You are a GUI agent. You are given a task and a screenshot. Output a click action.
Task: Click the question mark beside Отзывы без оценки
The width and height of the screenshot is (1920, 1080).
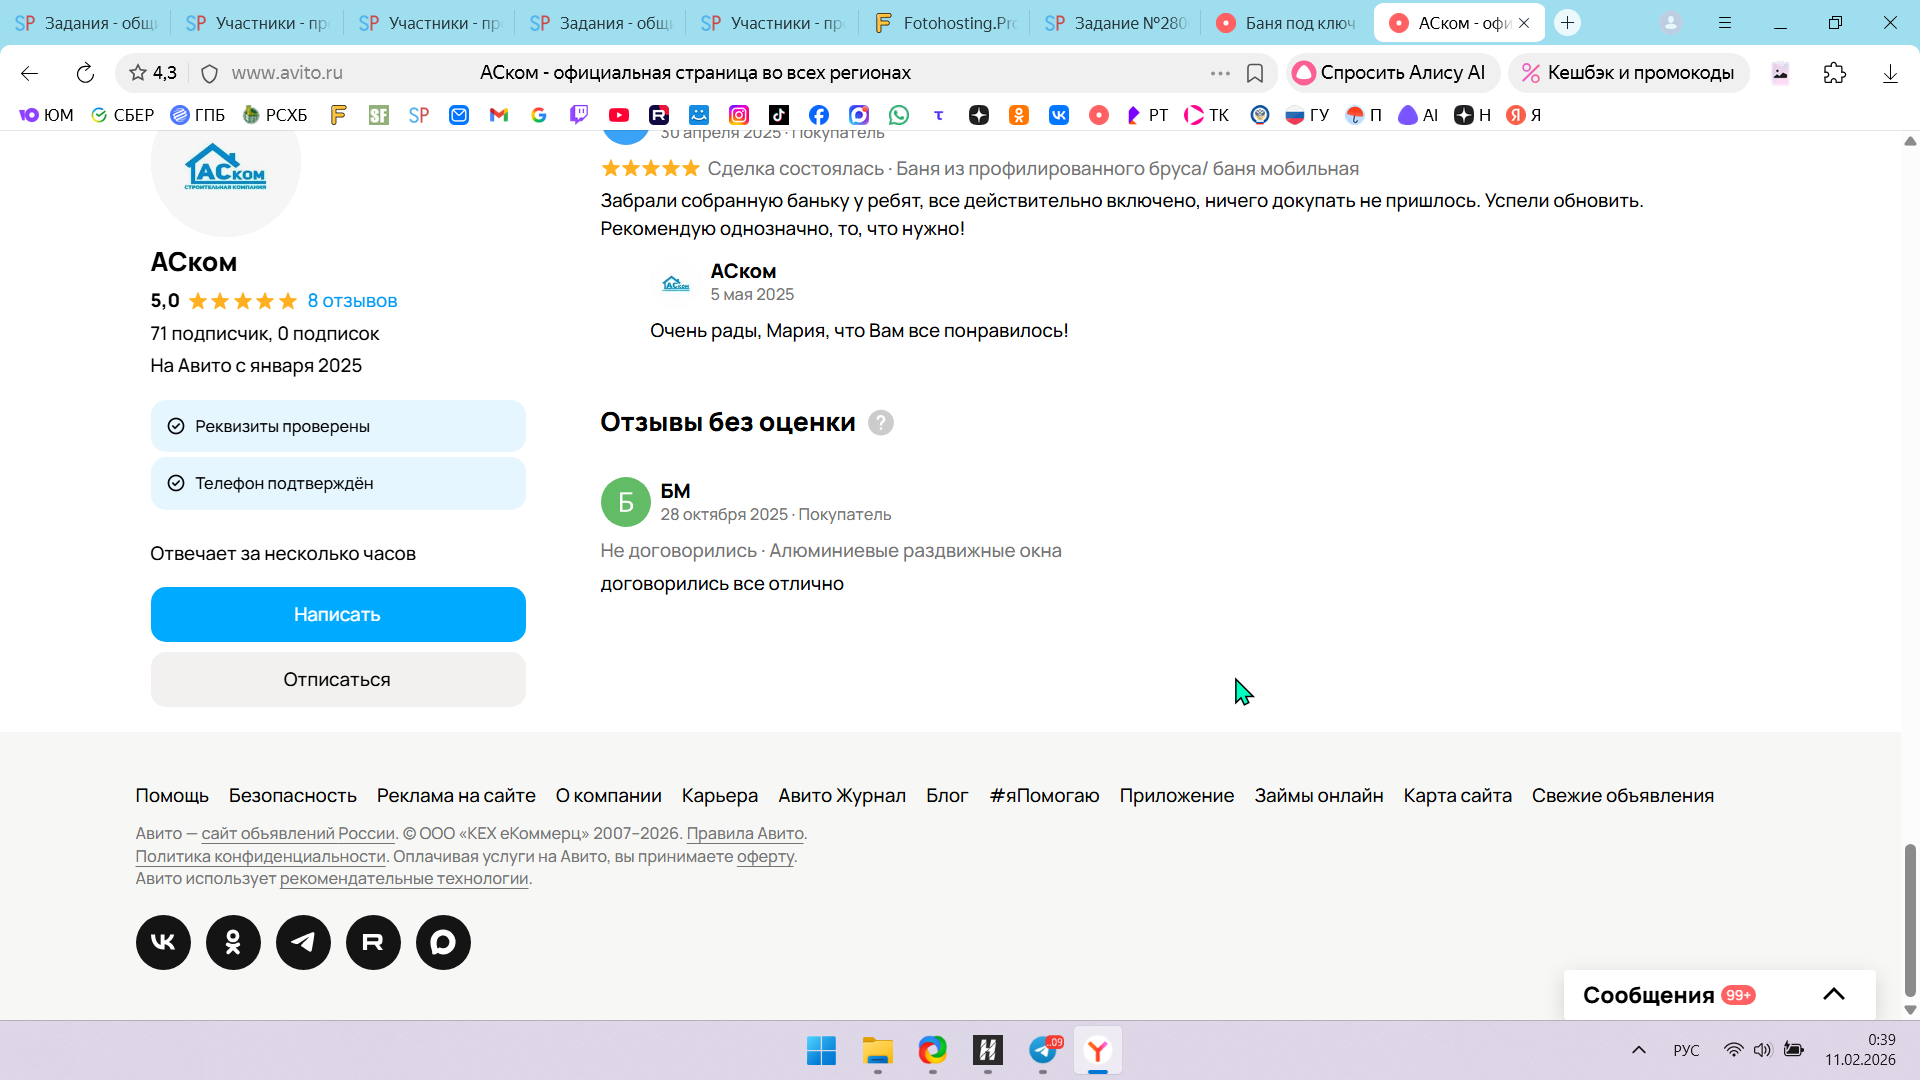click(x=880, y=423)
